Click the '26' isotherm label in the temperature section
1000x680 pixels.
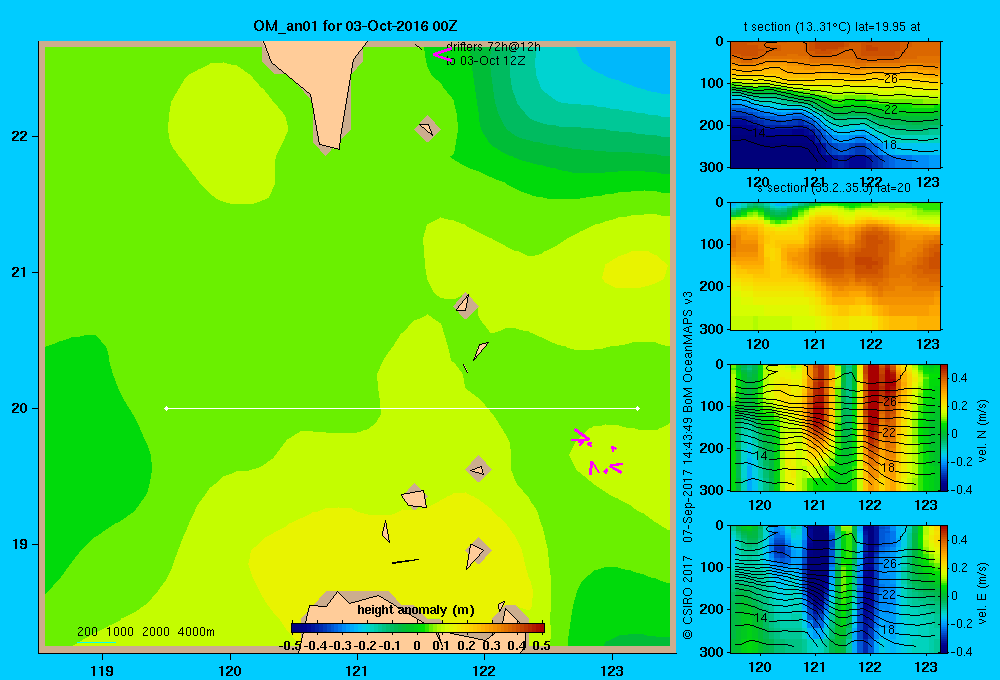[x=890, y=79]
